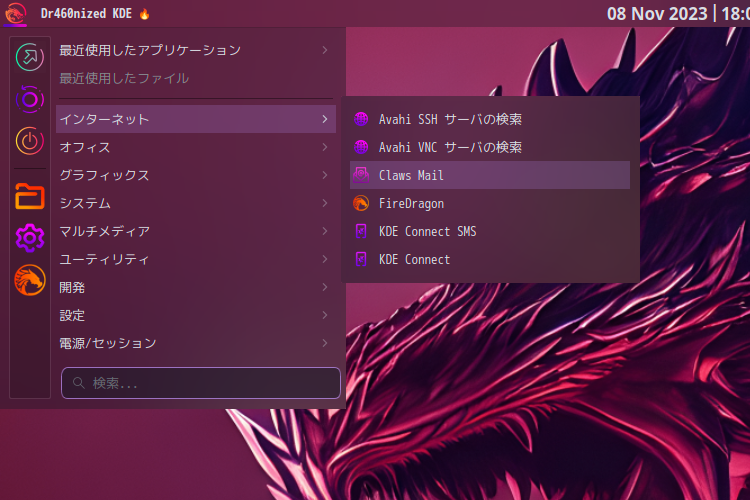Click the search magnifier icon
Viewport: 750px width, 500px height.
point(78,383)
